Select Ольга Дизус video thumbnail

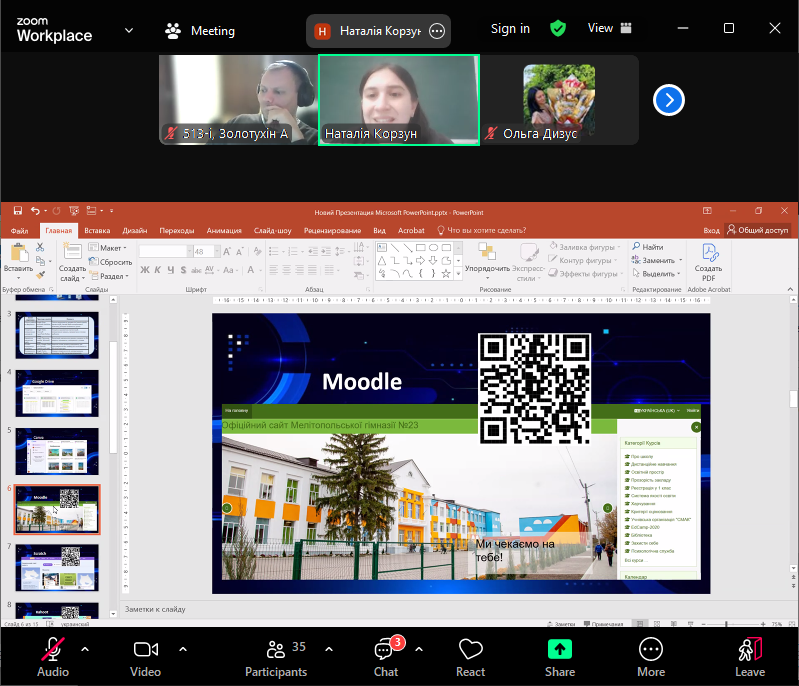(x=558, y=100)
